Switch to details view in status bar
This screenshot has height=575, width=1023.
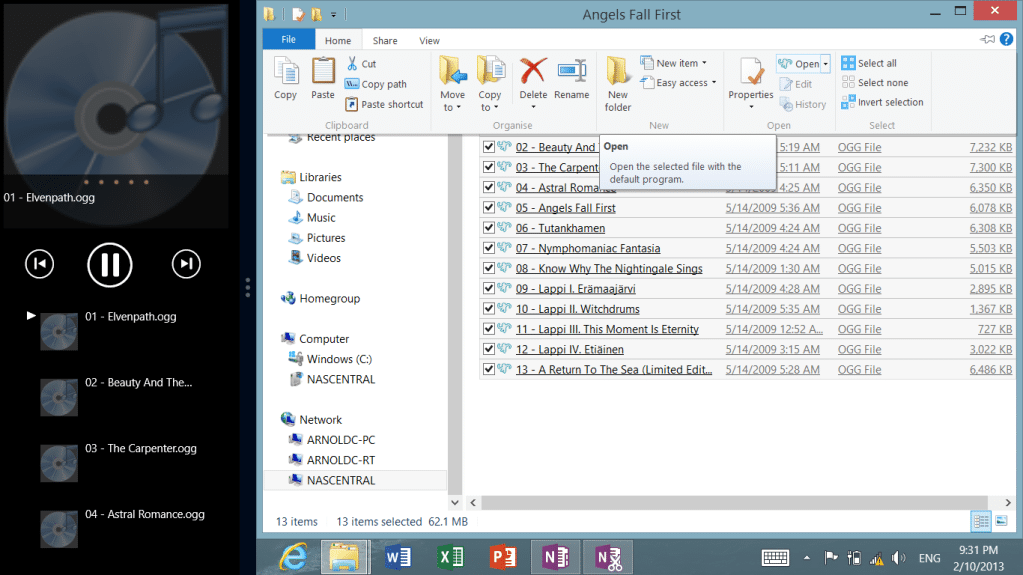click(x=981, y=521)
